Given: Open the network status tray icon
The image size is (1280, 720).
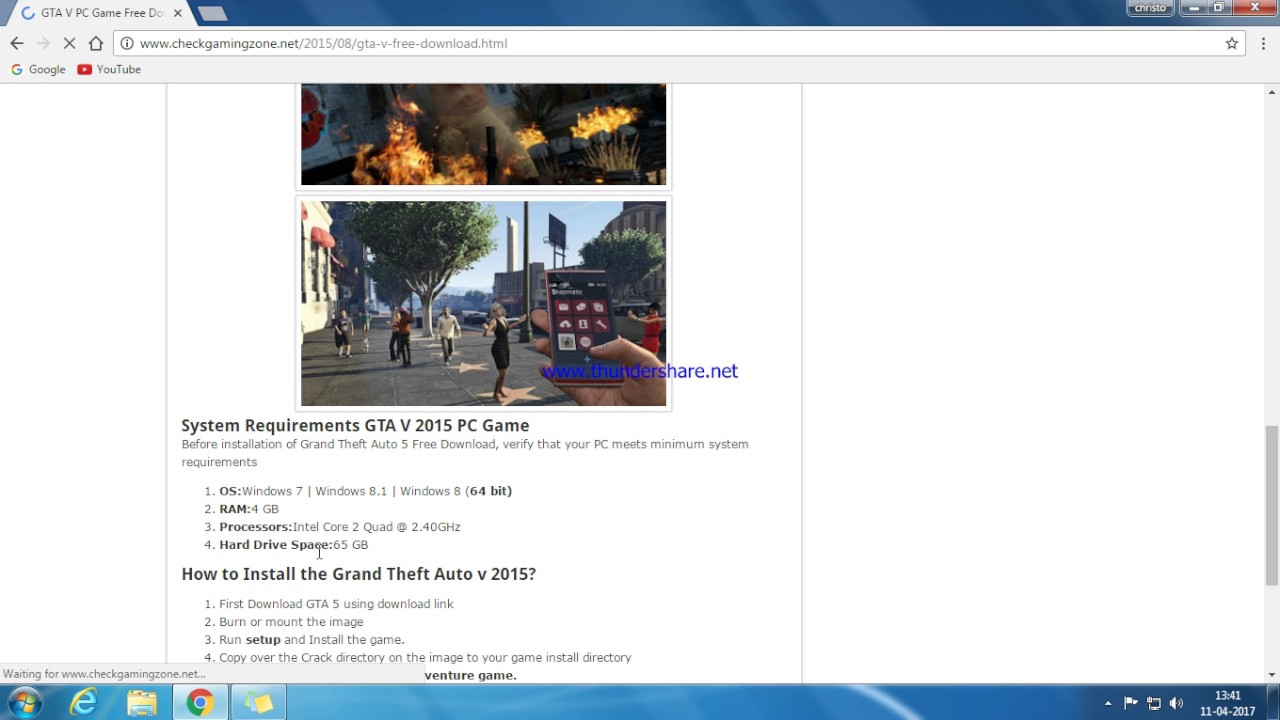Looking at the screenshot, I should (x=1154, y=703).
